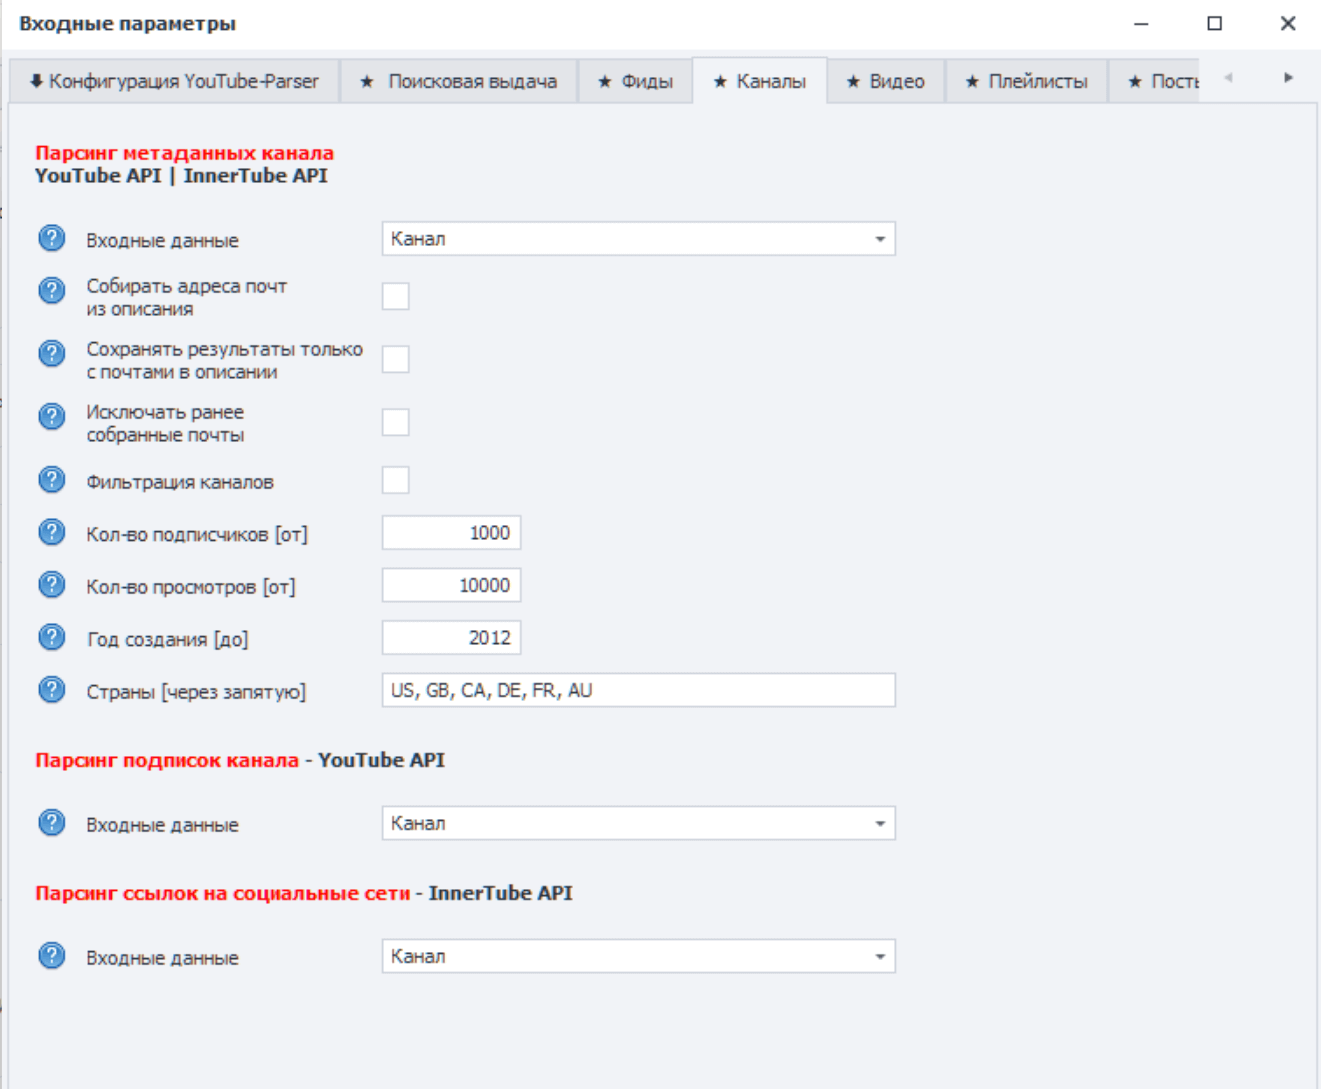Click help icon beside Год создания [до]
Screen dimensions: 1321x1089
tap(52, 637)
